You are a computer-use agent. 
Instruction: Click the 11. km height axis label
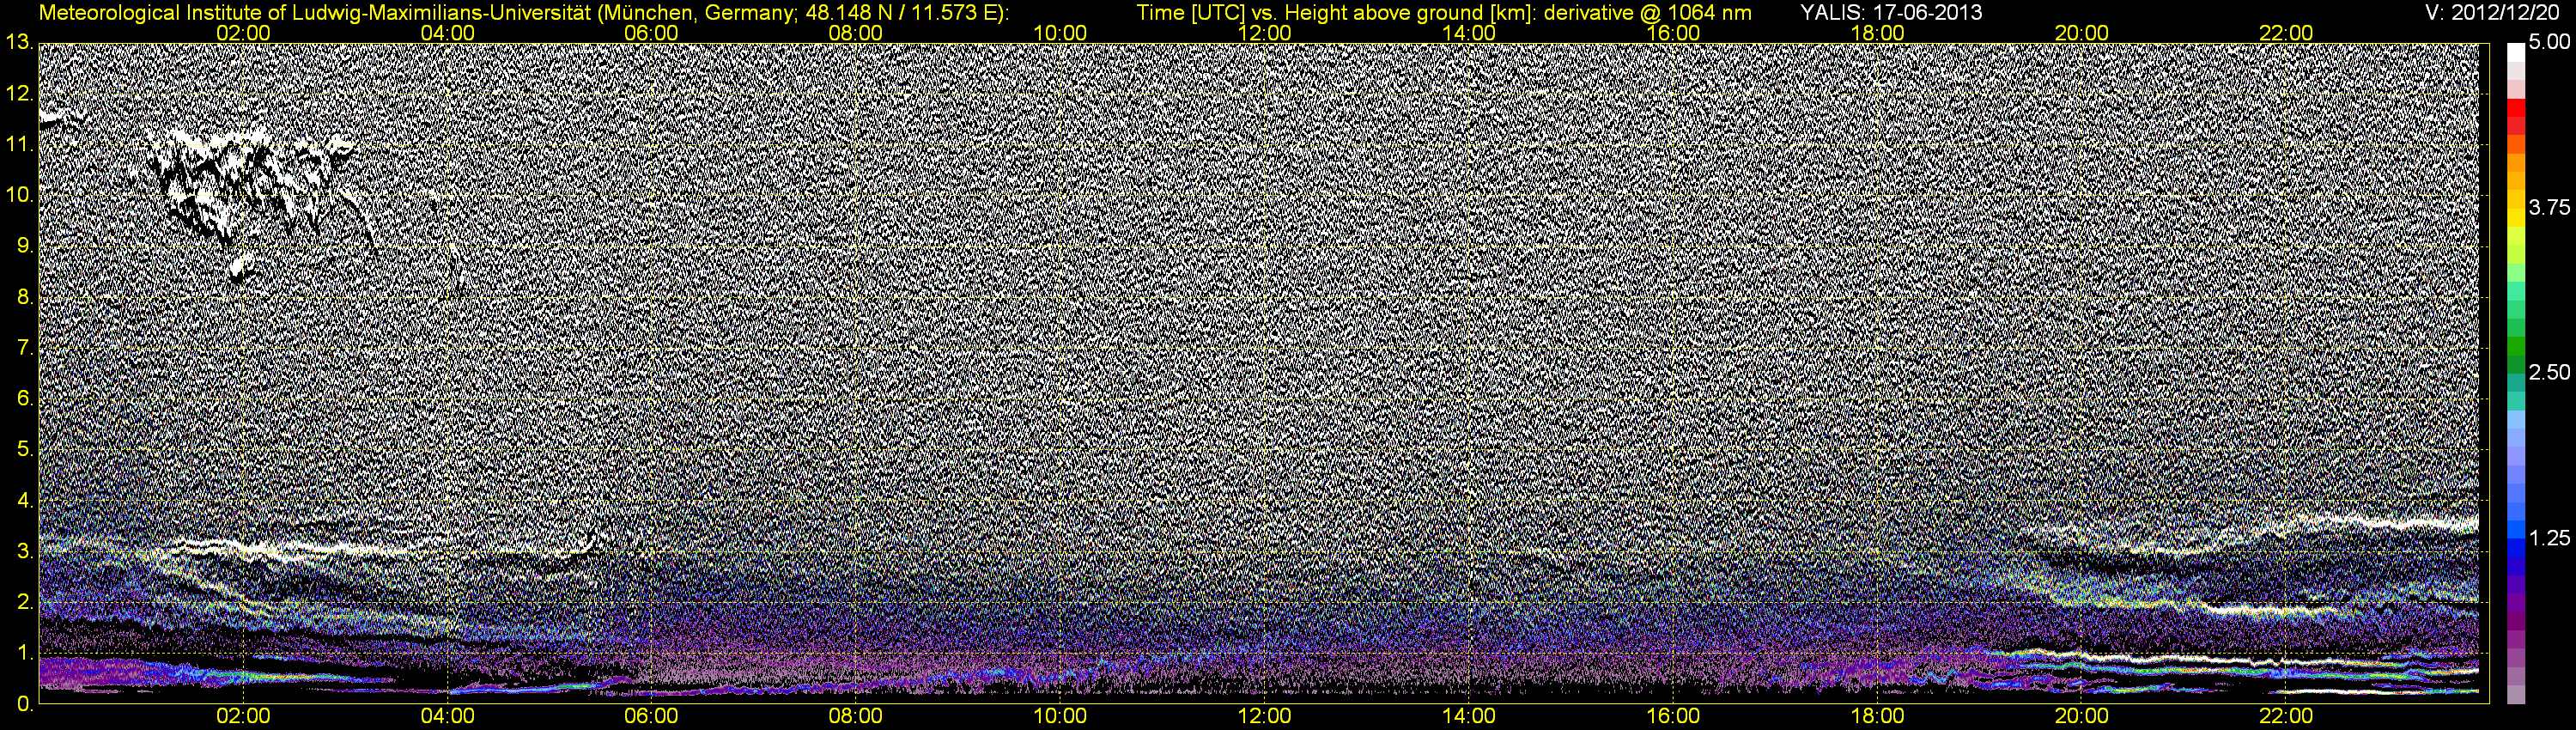click(19, 145)
